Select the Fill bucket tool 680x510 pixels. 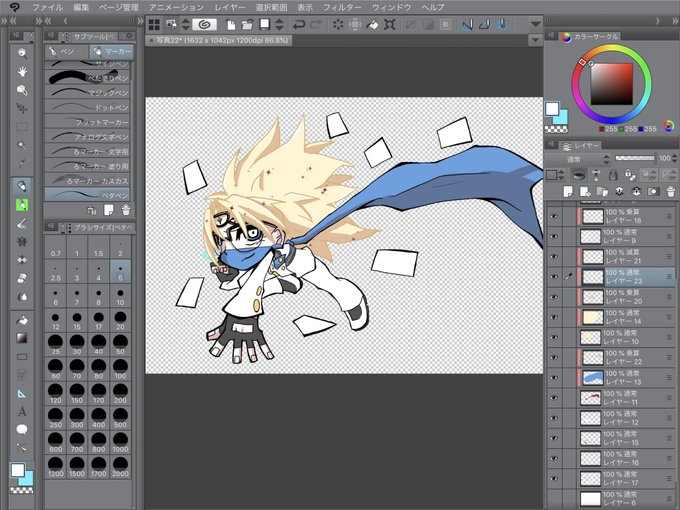pyautogui.click(x=22, y=320)
